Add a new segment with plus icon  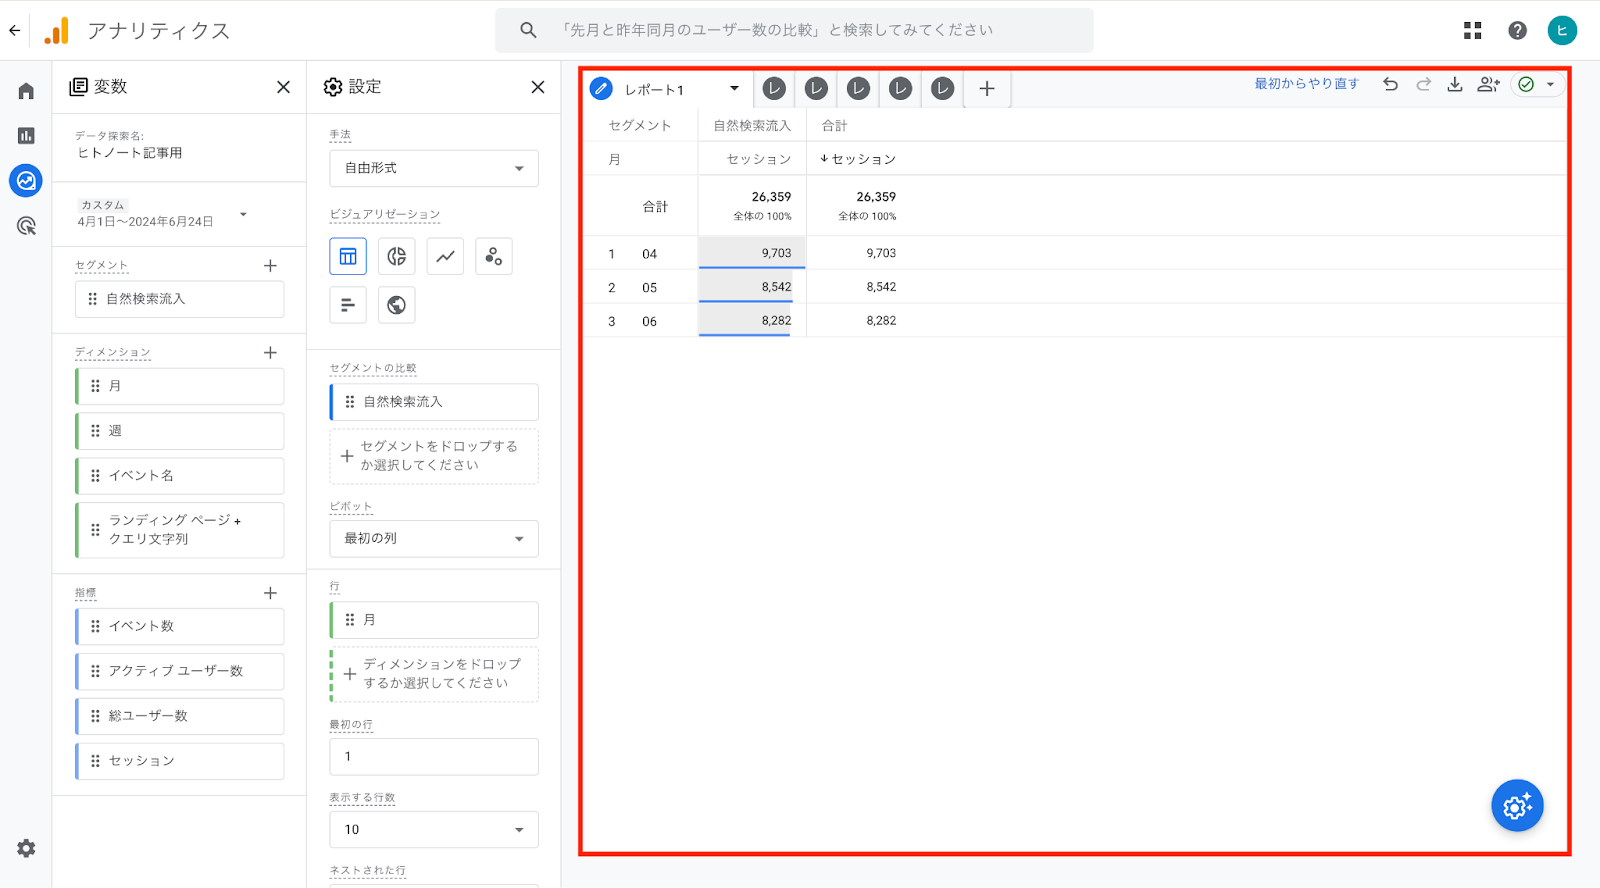(270, 265)
